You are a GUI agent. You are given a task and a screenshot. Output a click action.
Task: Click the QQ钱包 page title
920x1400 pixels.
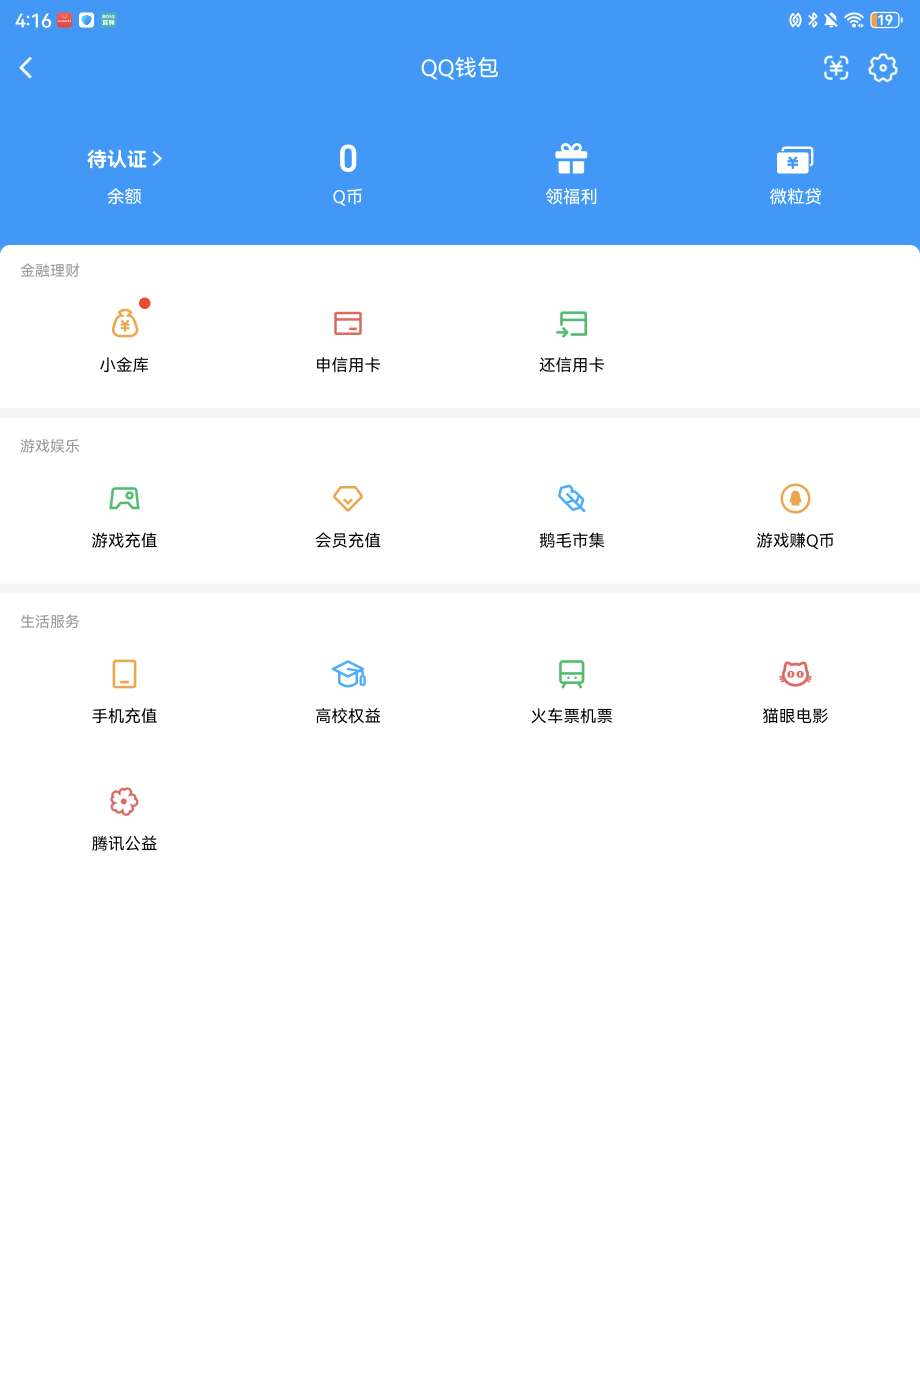pyautogui.click(x=460, y=68)
